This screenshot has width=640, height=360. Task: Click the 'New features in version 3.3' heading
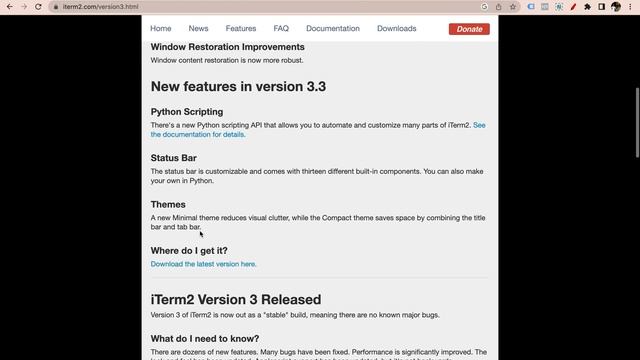[238, 87]
